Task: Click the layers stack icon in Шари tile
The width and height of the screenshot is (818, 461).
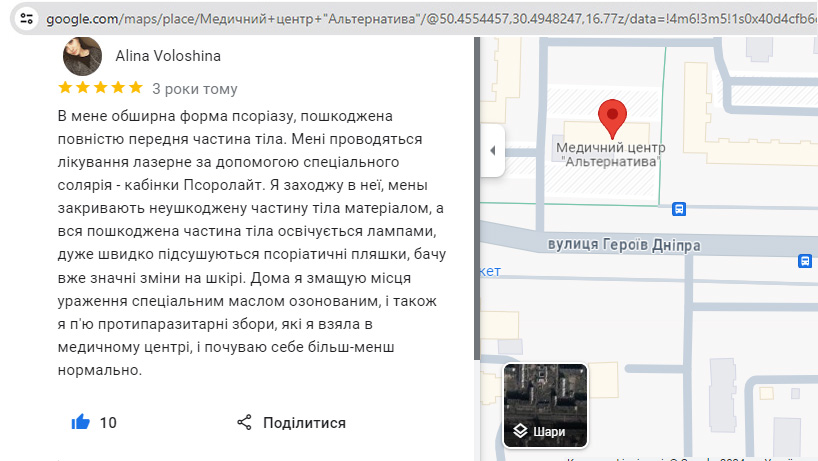Action: click(x=520, y=432)
